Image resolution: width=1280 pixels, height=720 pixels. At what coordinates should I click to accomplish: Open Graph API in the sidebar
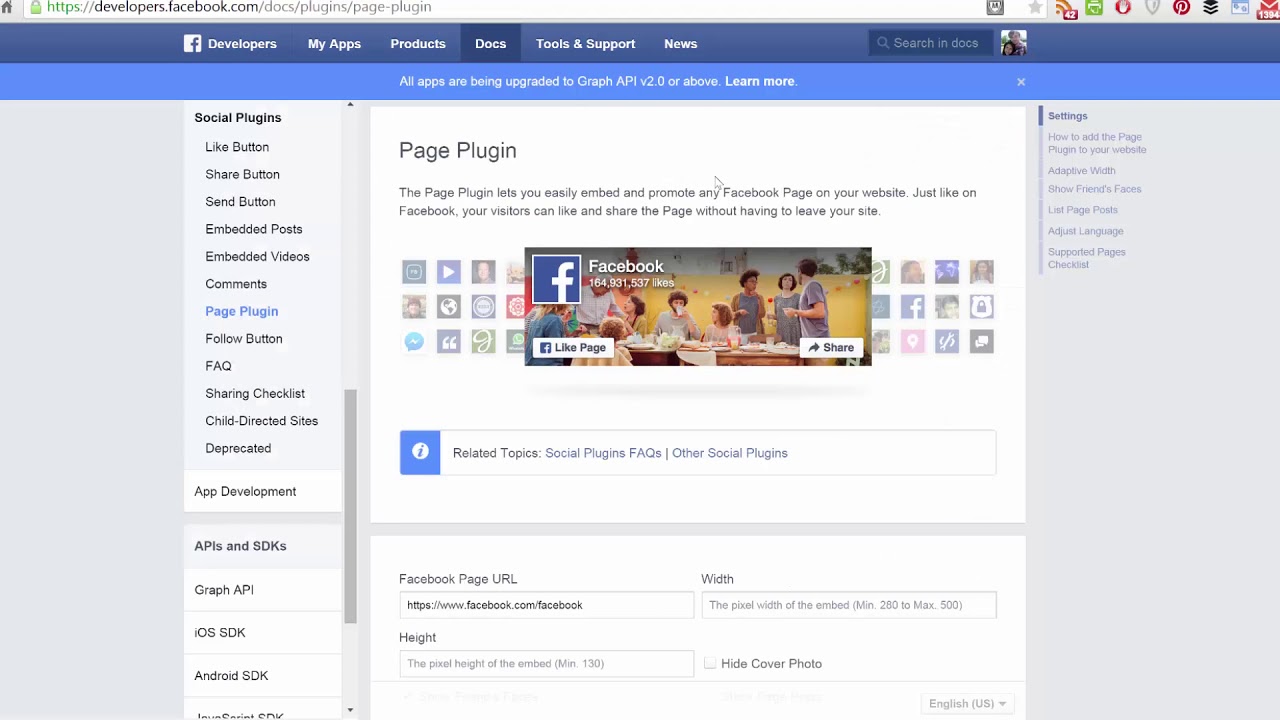[x=224, y=590]
